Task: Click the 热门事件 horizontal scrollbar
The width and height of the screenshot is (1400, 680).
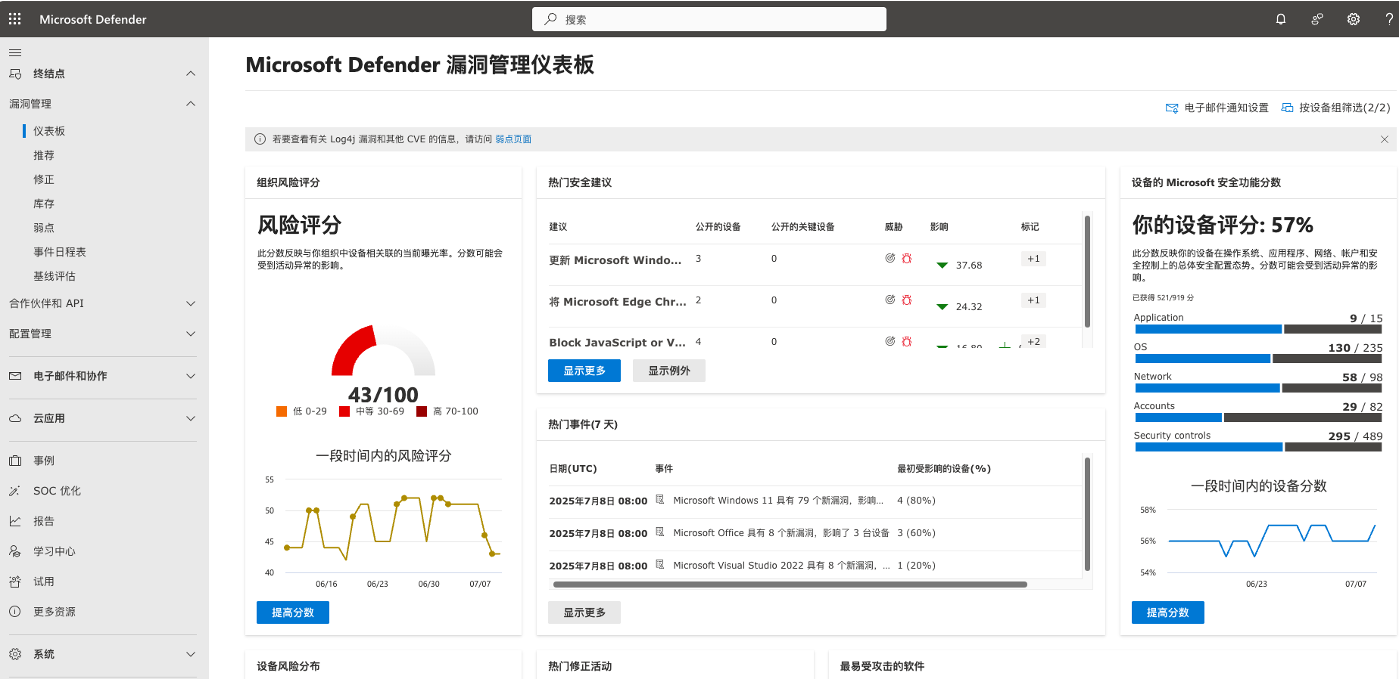Action: tap(789, 584)
